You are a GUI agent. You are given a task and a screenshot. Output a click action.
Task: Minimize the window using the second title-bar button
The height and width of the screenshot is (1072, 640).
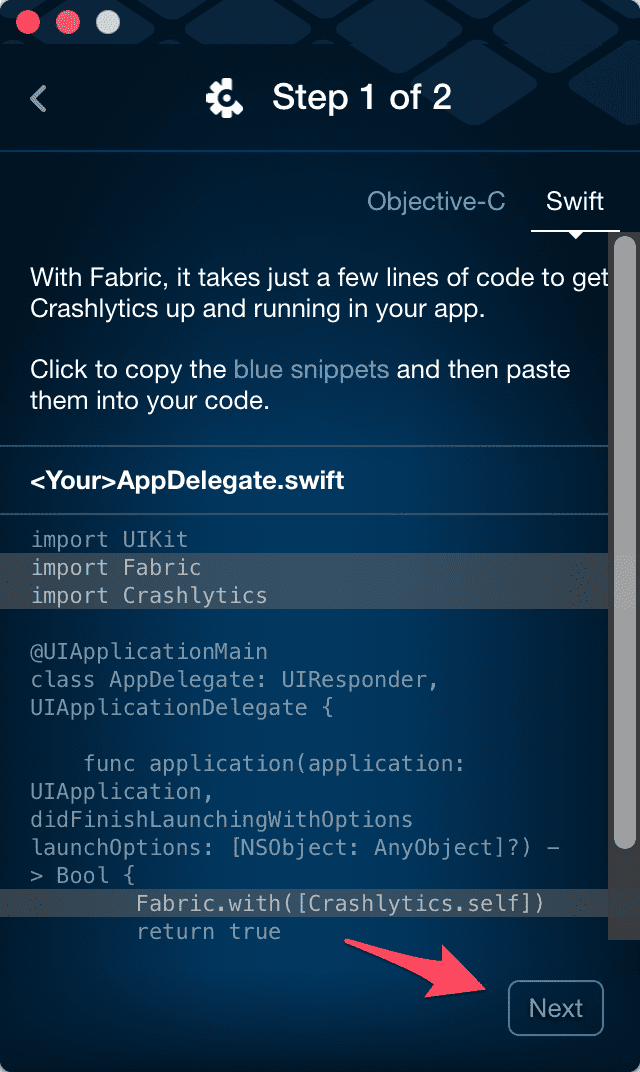click(x=67, y=21)
